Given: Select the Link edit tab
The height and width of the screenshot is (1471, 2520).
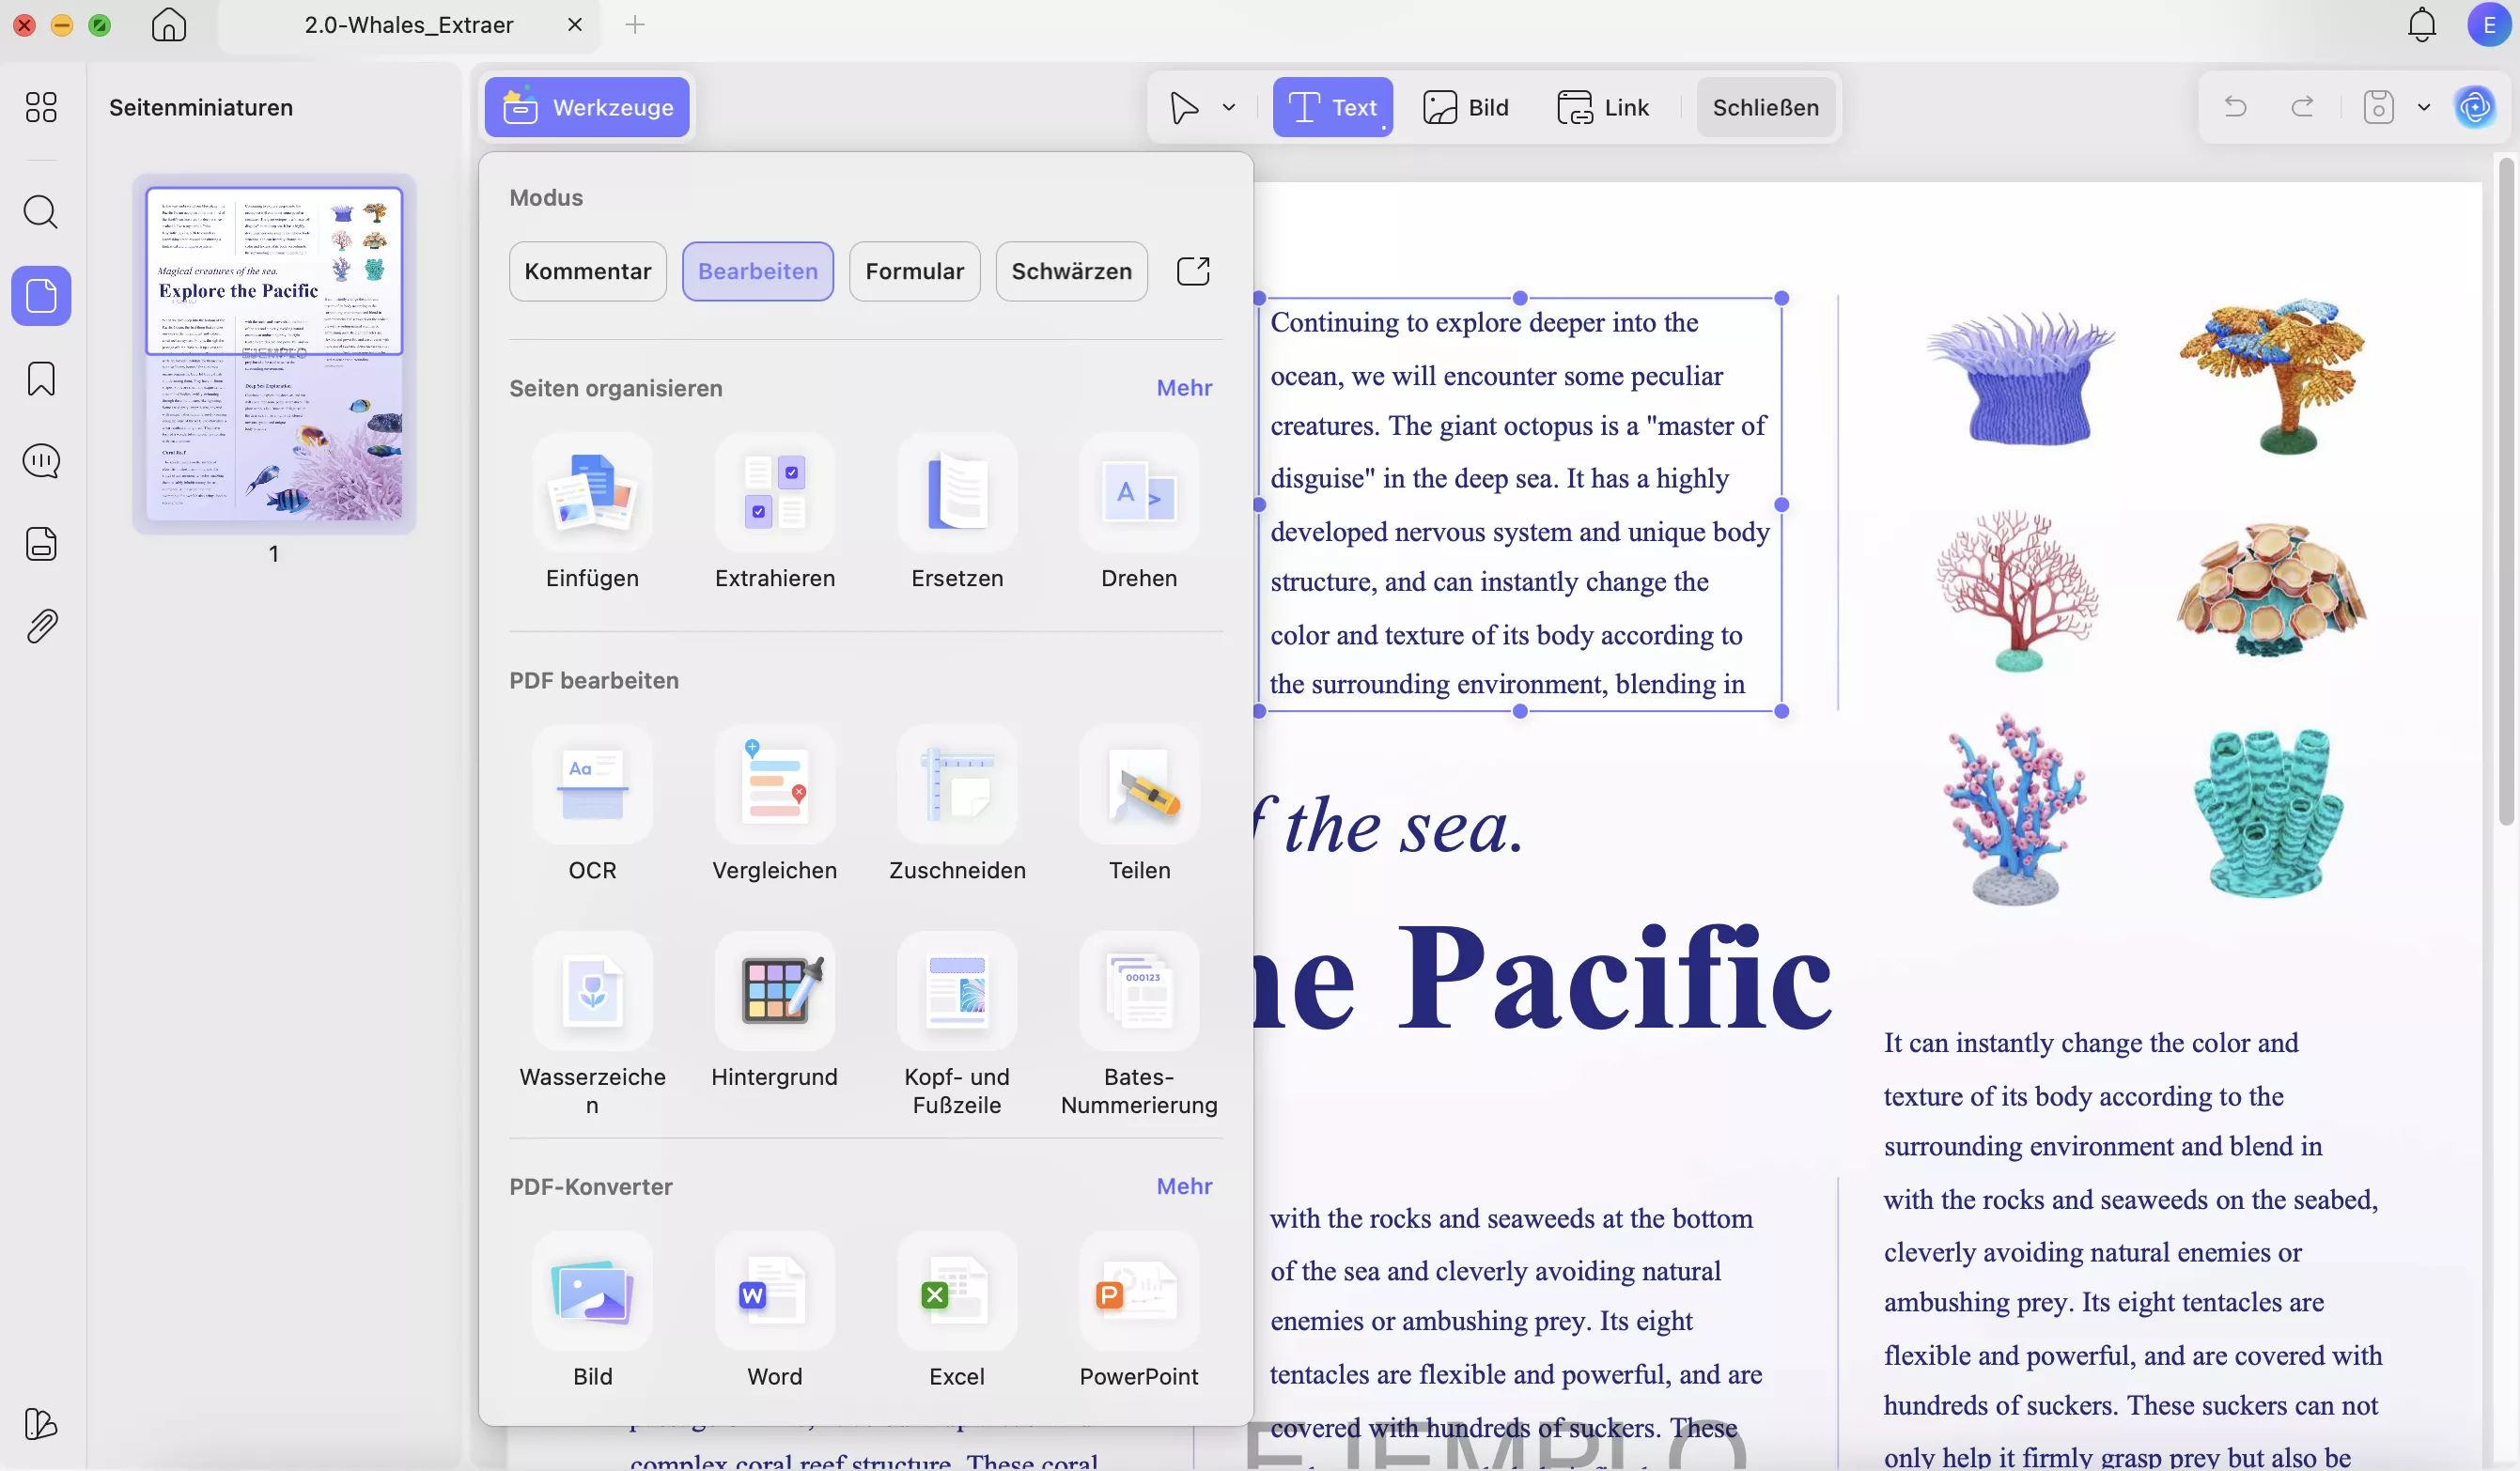Looking at the screenshot, I should click(1603, 107).
